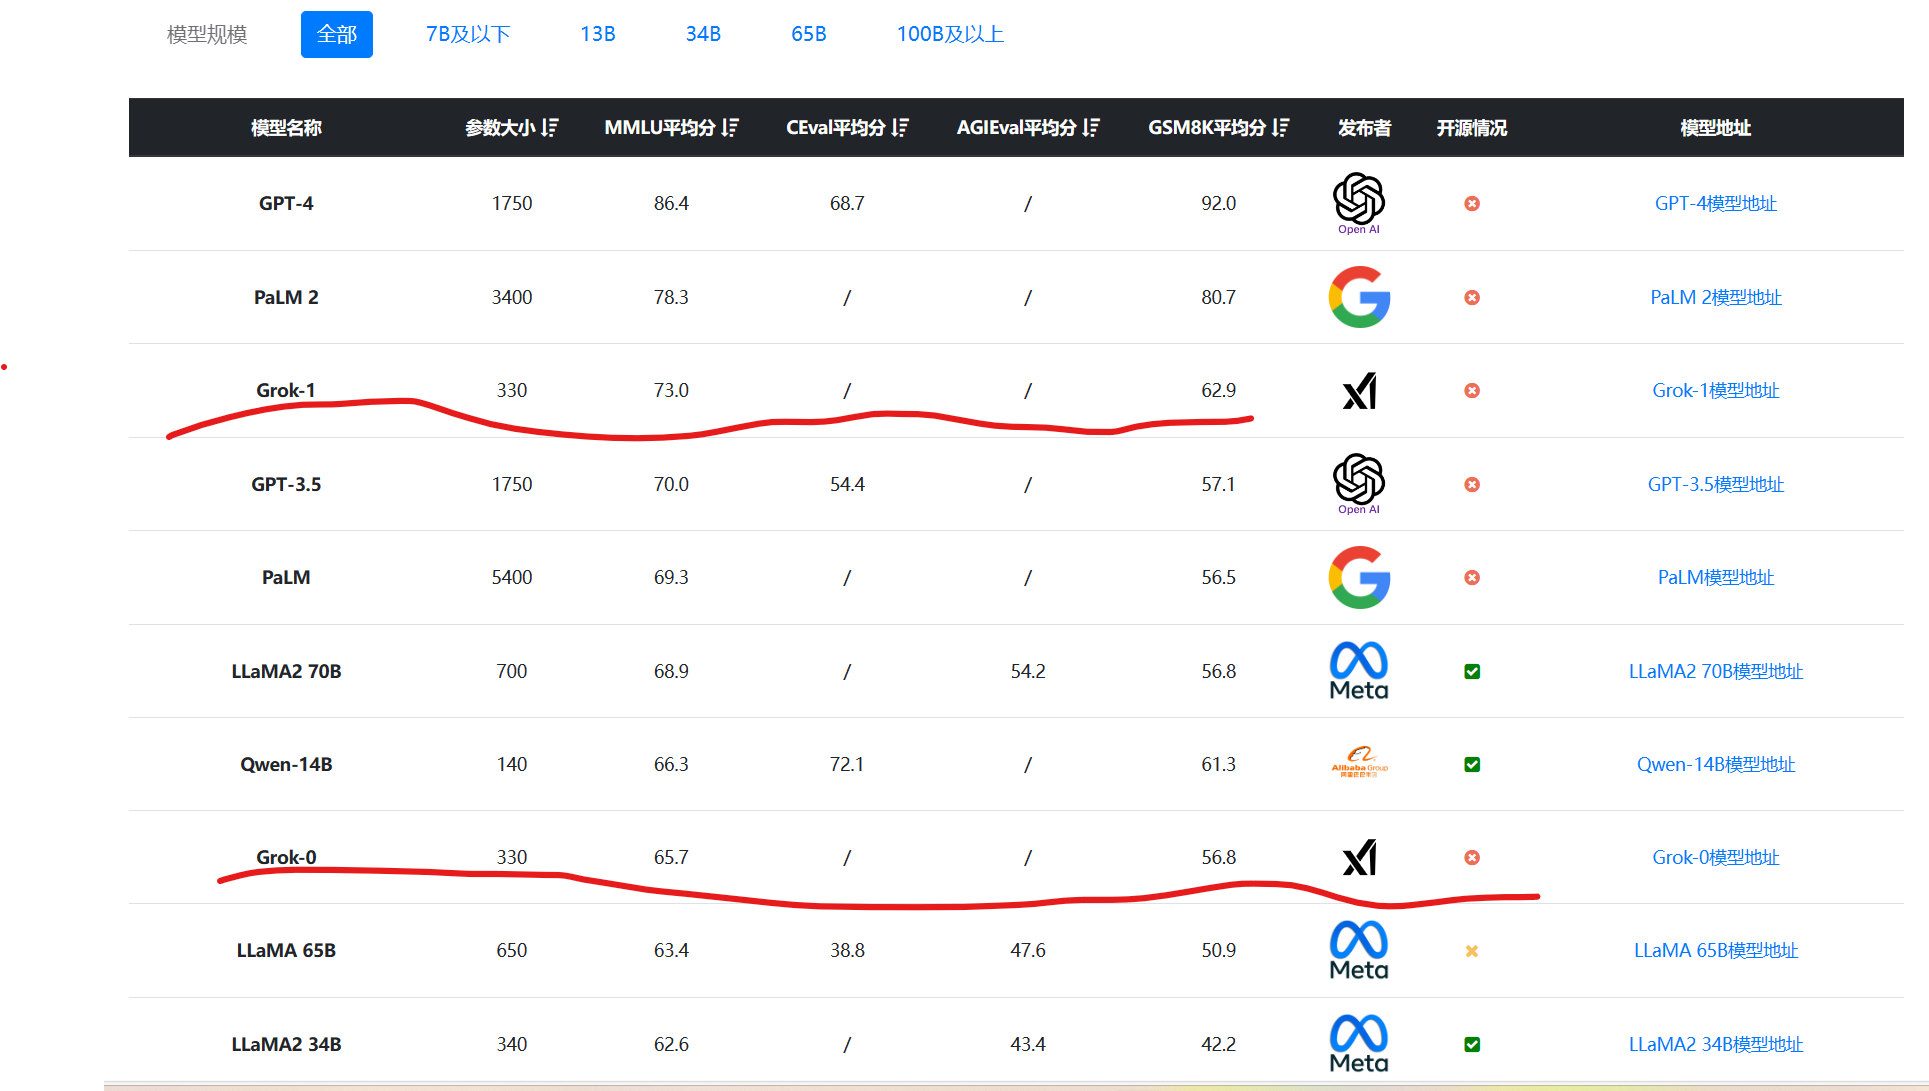Open the Grok-1模型地址 link
Viewport: 1929px width, 1091px height.
point(1715,390)
